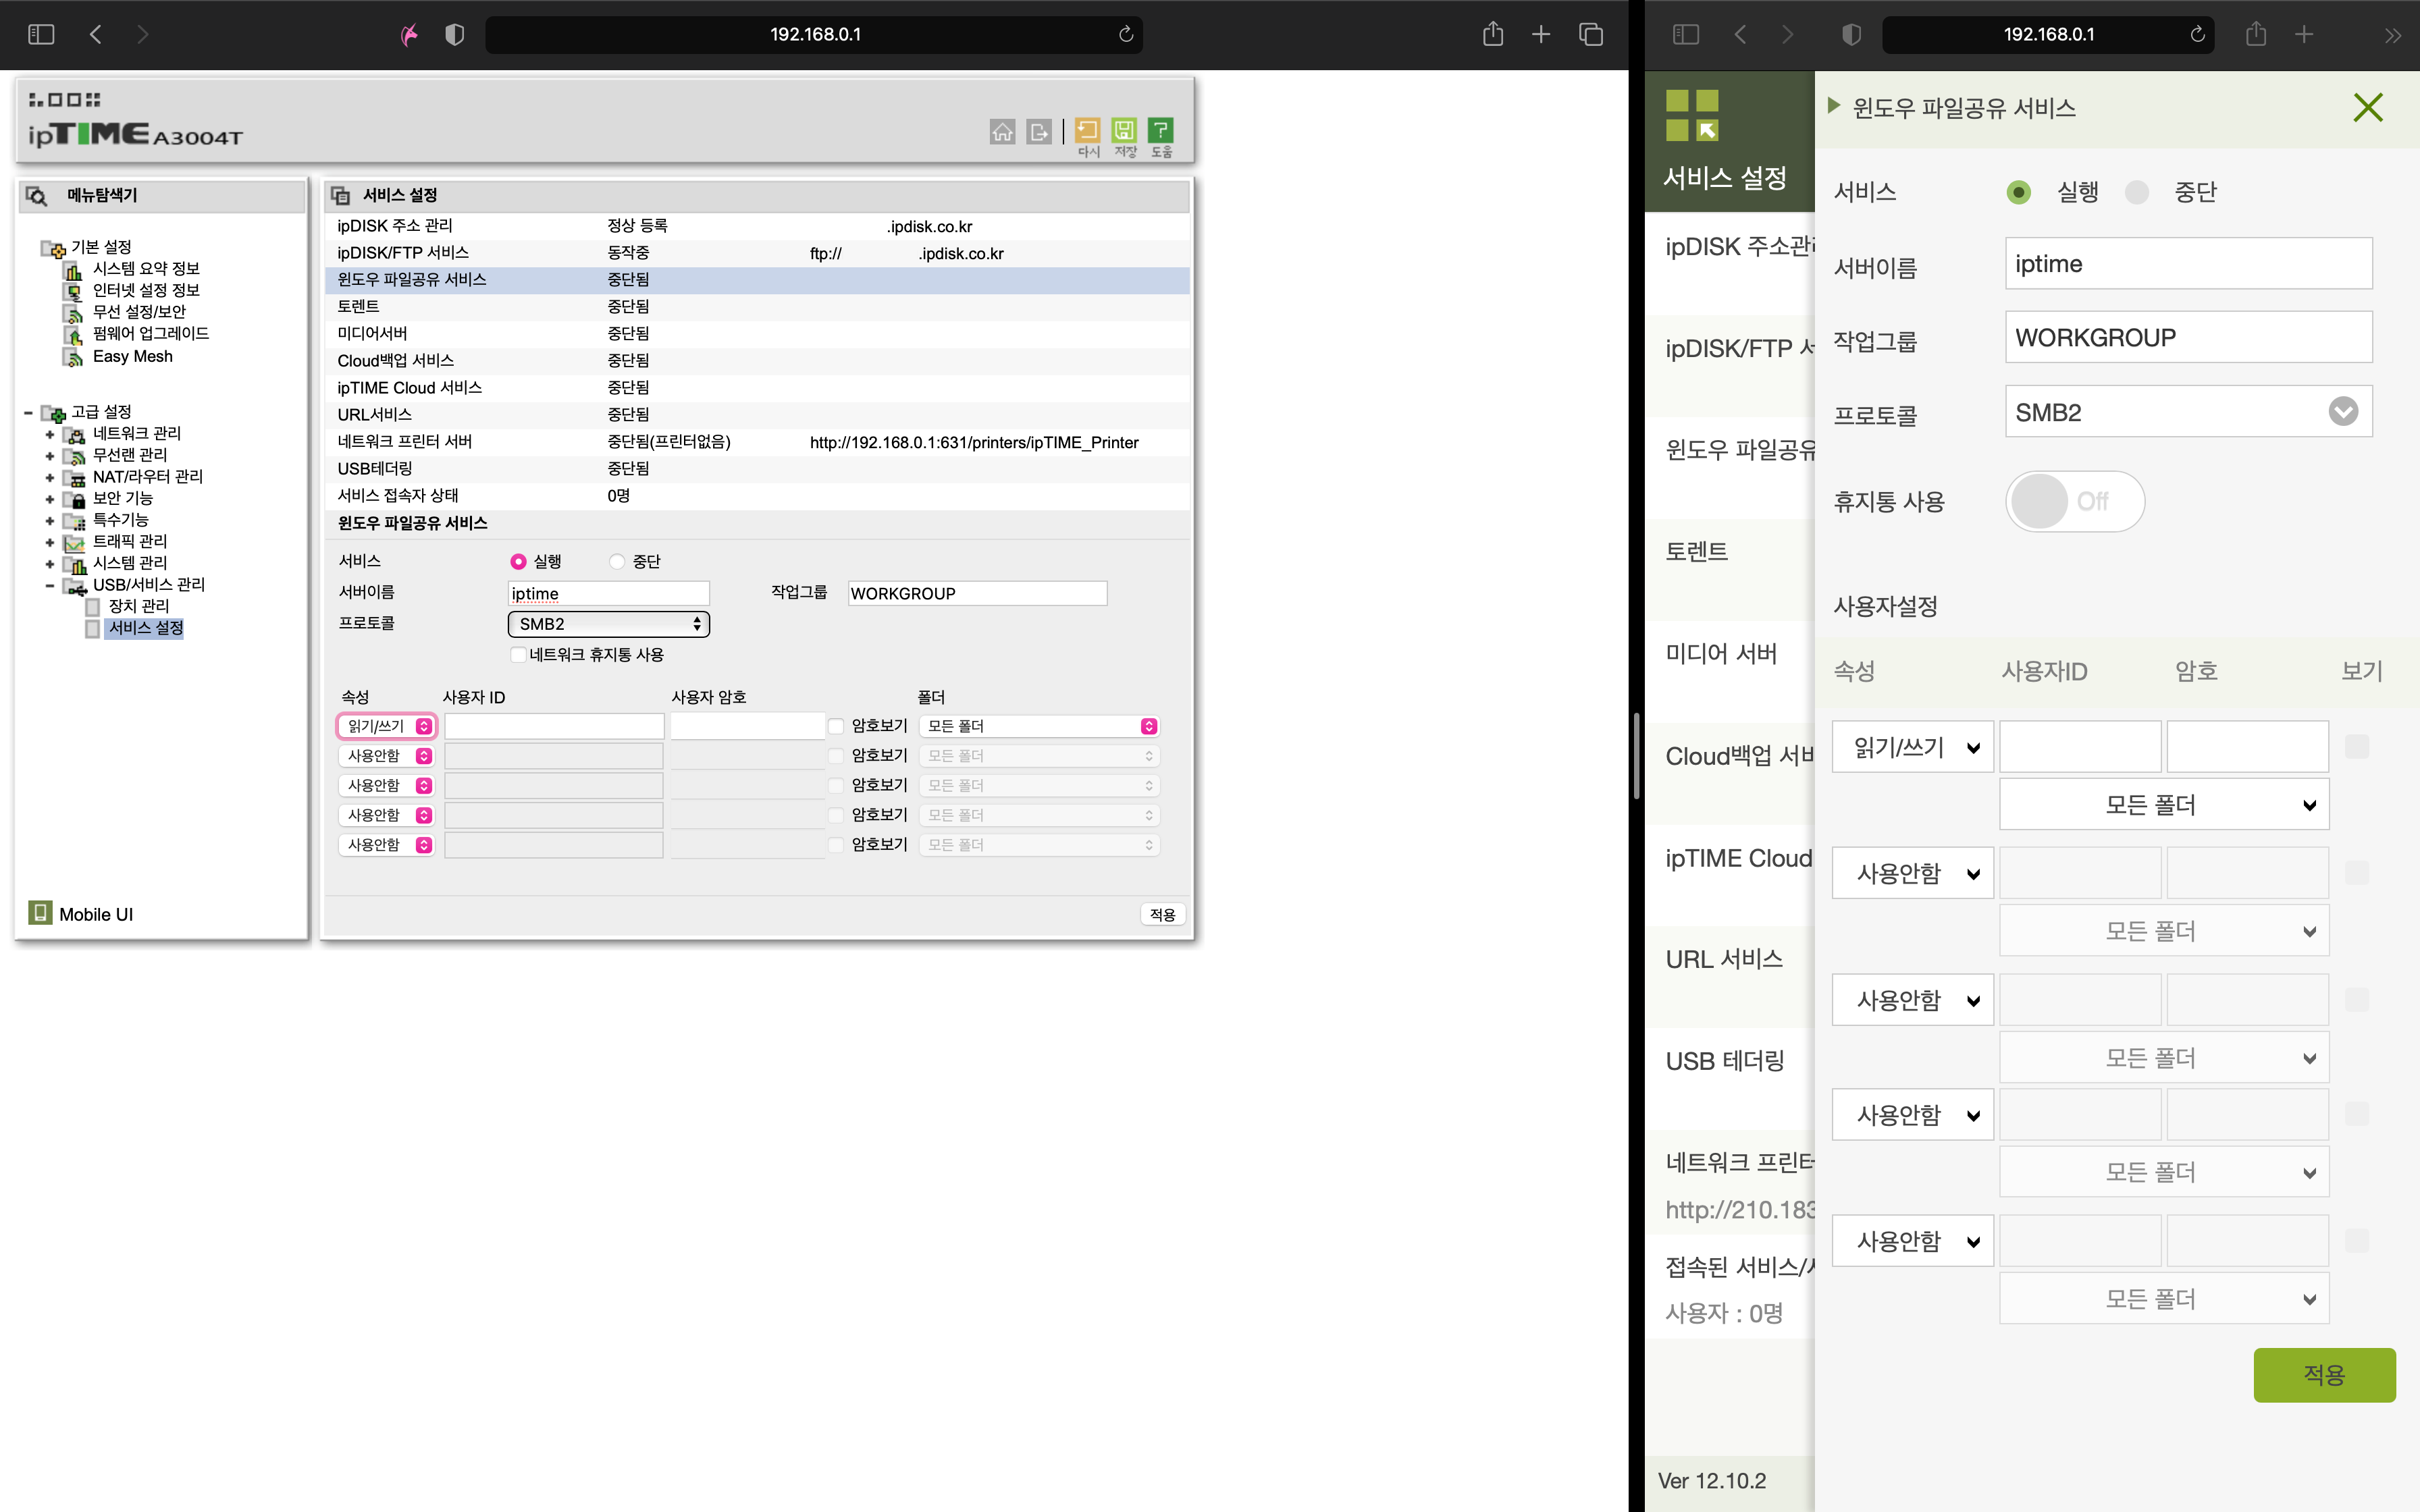
Task: Click the logout icon in ipTIME header
Action: pos(1039,131)
